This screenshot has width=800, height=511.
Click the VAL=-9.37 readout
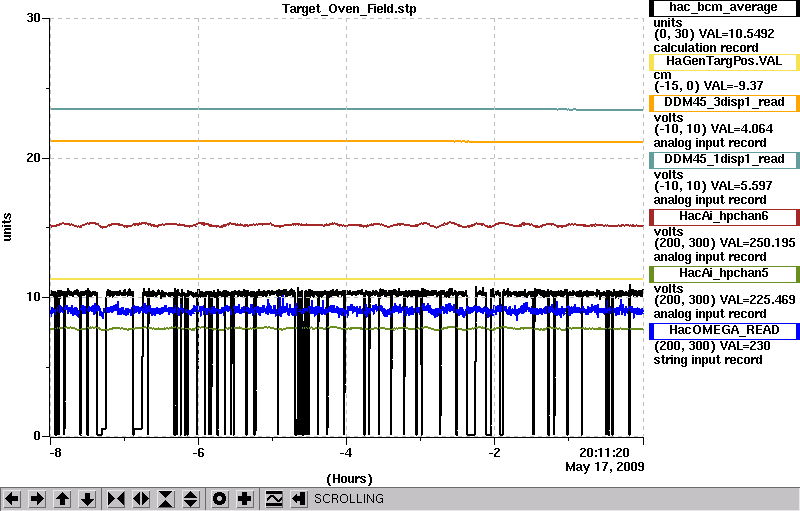[x=735, y=86]
